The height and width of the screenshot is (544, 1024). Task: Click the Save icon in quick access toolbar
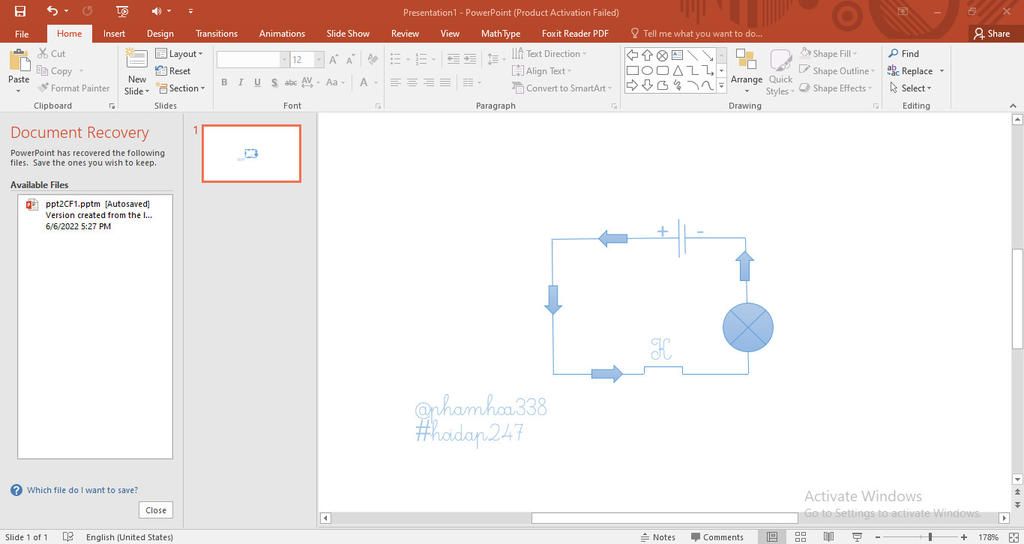tap(20, 11)
